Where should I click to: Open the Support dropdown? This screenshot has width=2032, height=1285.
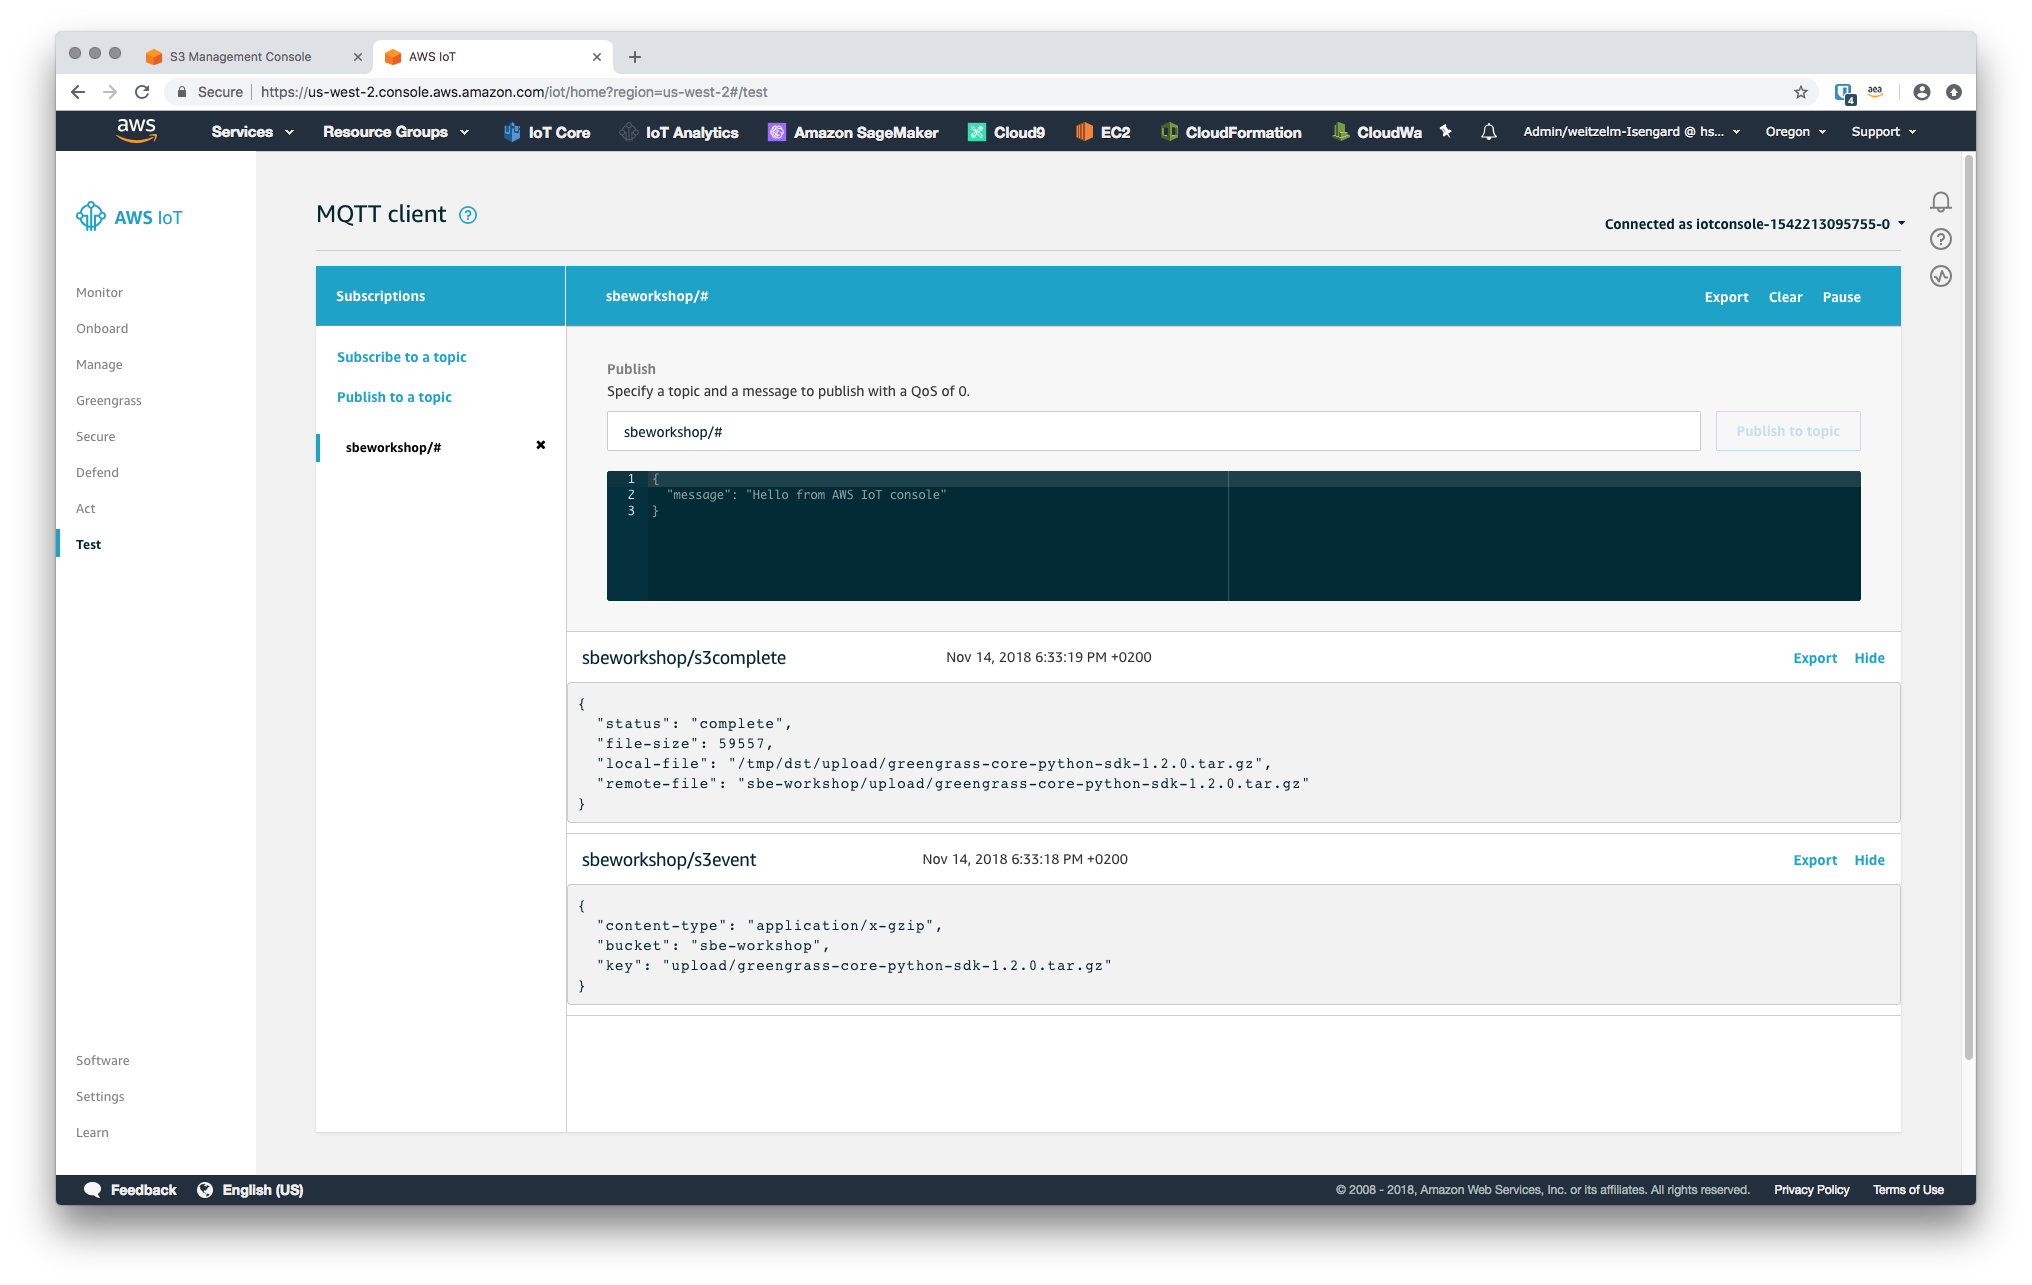point(1883,132)
